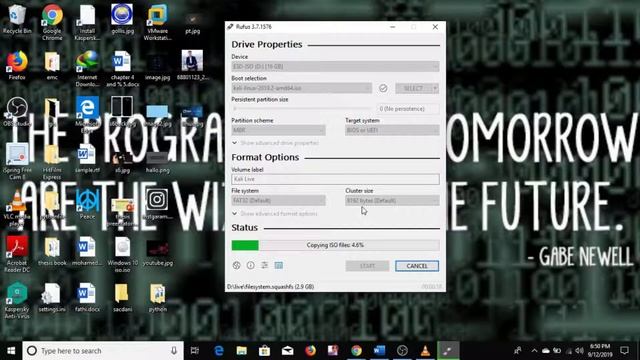Screen dimensions: 640x360
Task: Select the sacdani folder on desktop
Action: [x=122, y=298]
